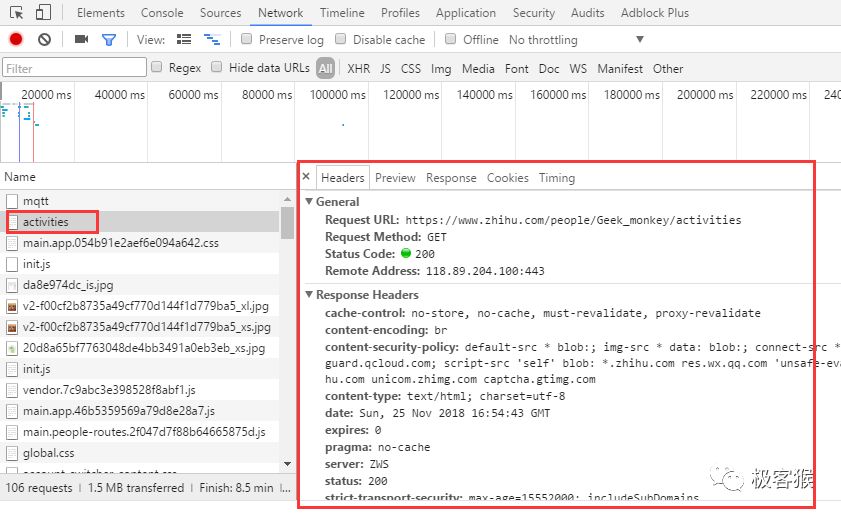Image resolution: width=841 pixels, height=516 pixels.
Task: Click the file icon beside global.css
Action: (x=12, y=453)
